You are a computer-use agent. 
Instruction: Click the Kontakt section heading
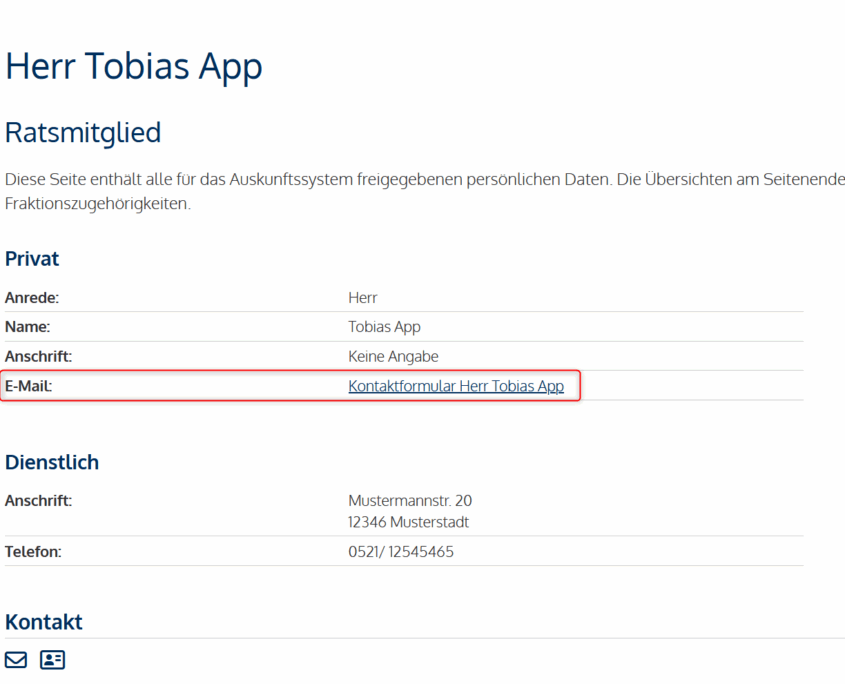click(44, 622)
